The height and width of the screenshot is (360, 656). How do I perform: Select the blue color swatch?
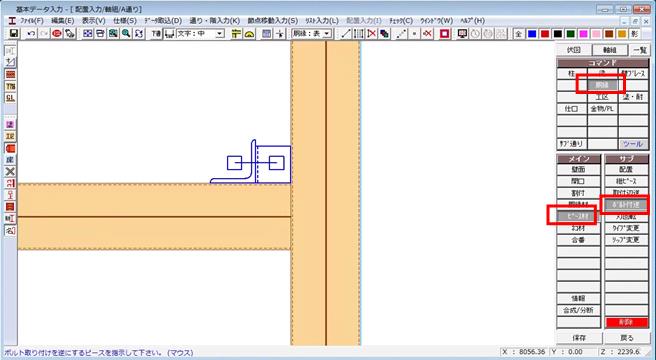[x=532, y=34]
